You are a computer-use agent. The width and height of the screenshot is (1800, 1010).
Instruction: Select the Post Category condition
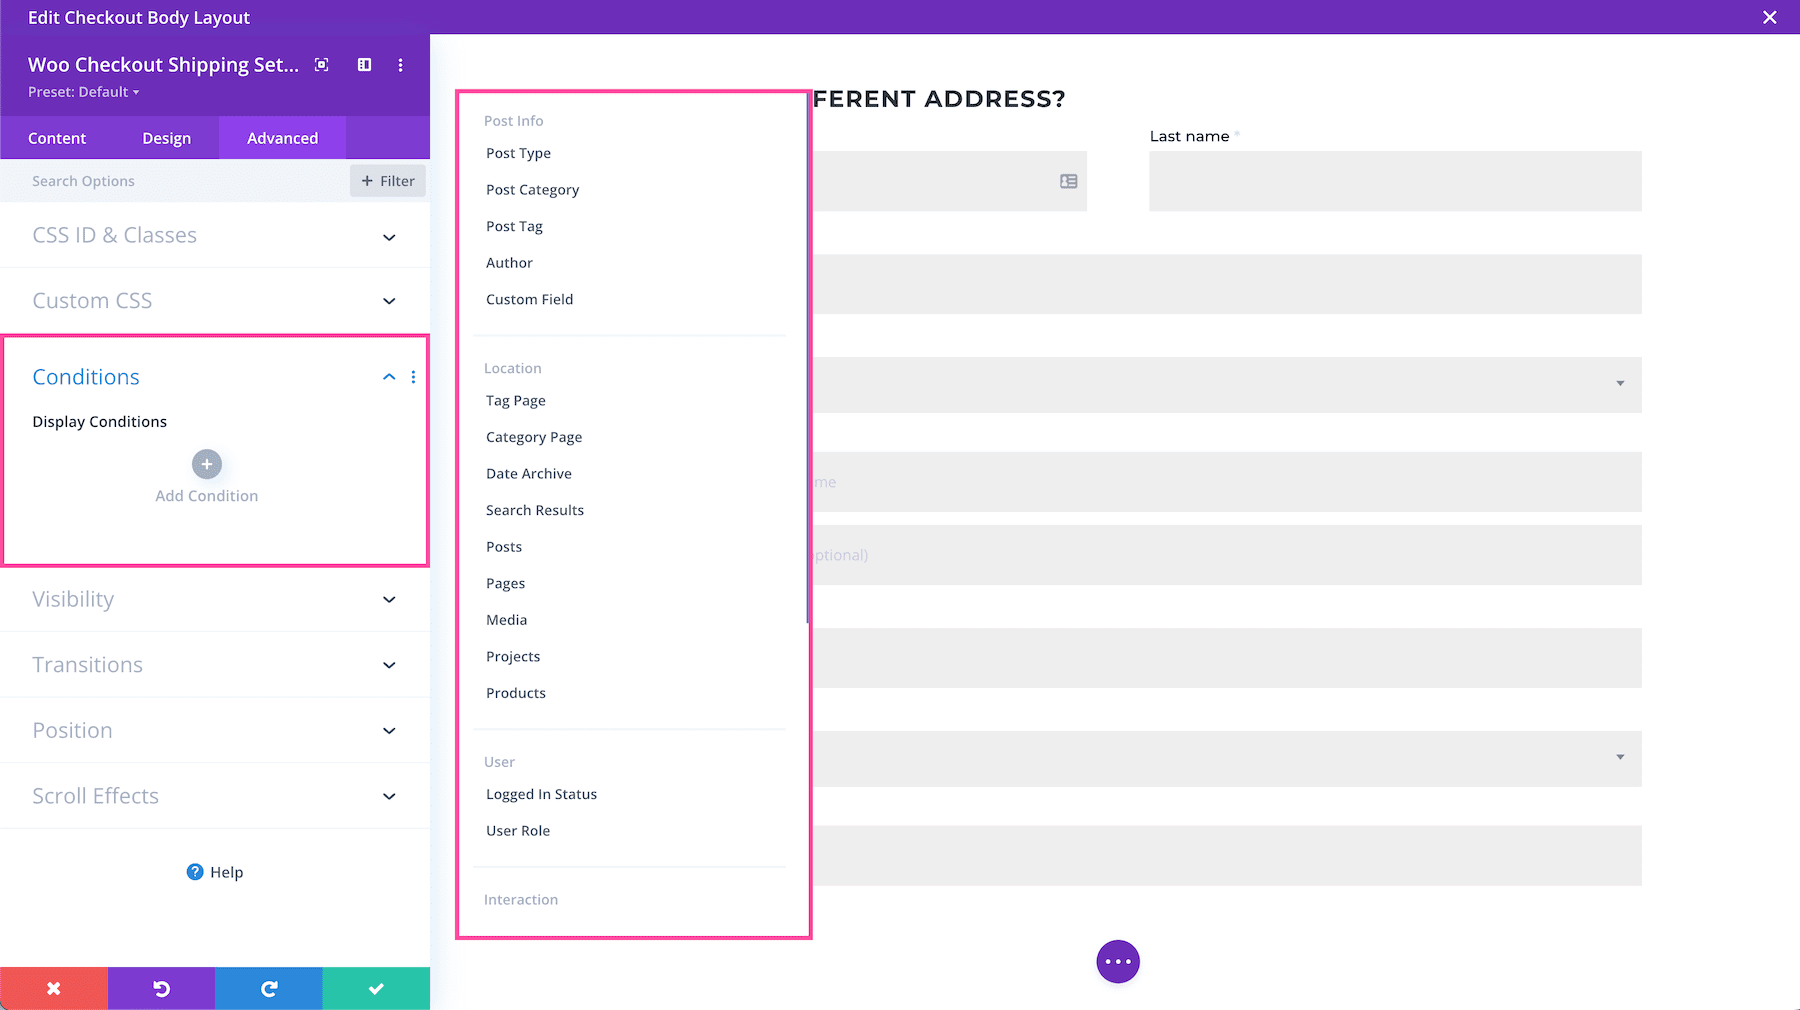(532, 189)
